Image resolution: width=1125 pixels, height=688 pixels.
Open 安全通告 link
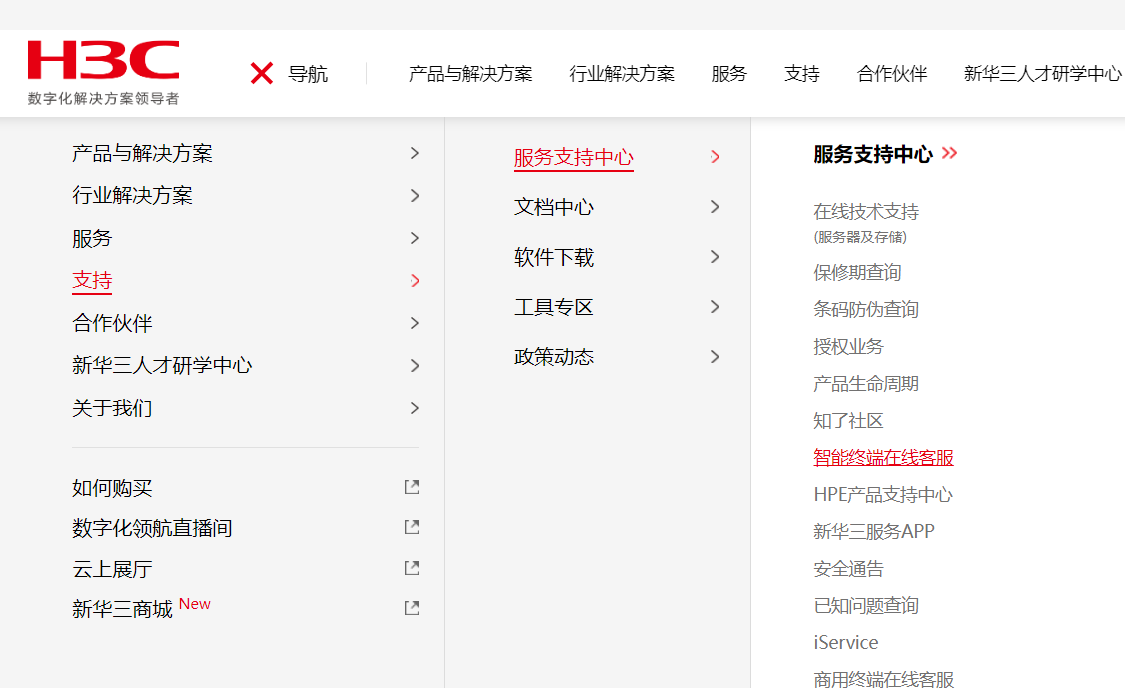pos(848,569)
